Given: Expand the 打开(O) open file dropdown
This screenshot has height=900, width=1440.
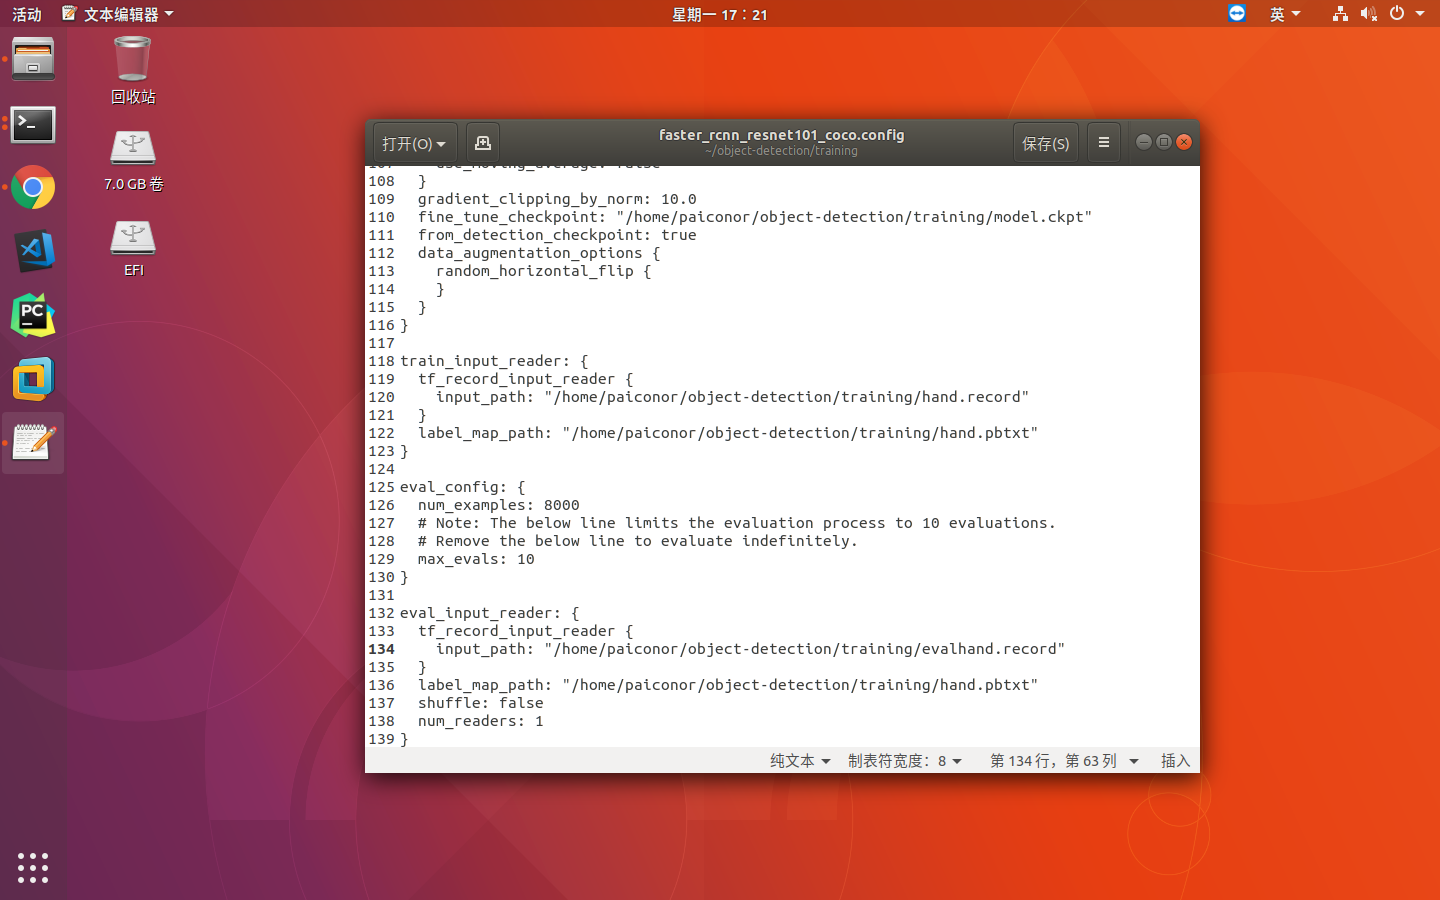Looking at the screenshot, I should click(x=414, y=143).
